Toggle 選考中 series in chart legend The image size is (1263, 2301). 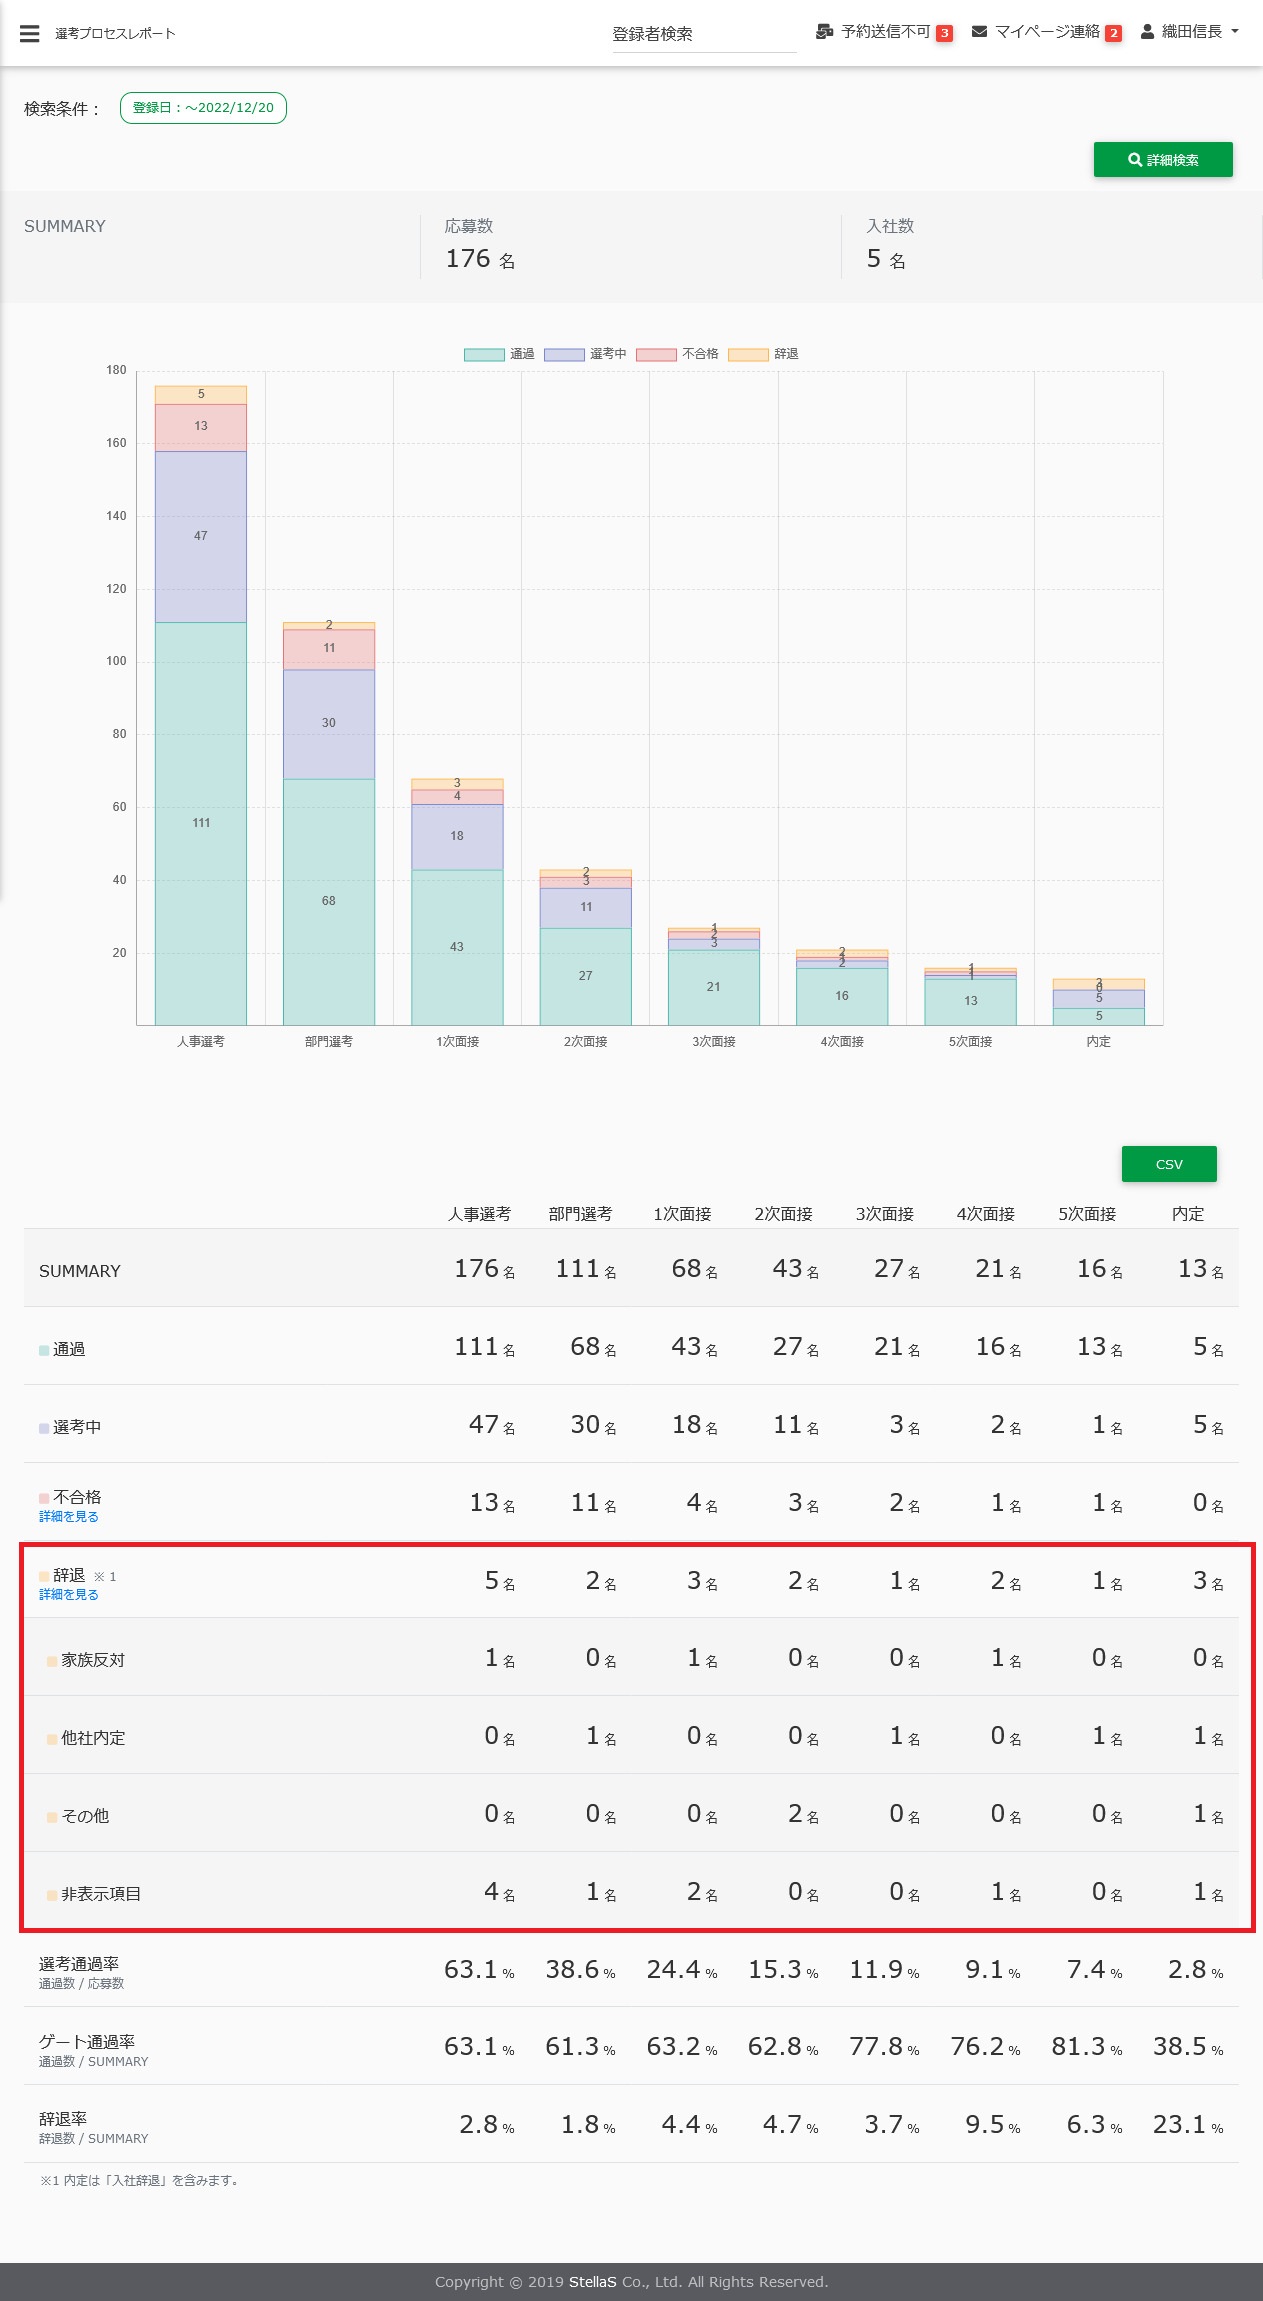tap(564, 354)
